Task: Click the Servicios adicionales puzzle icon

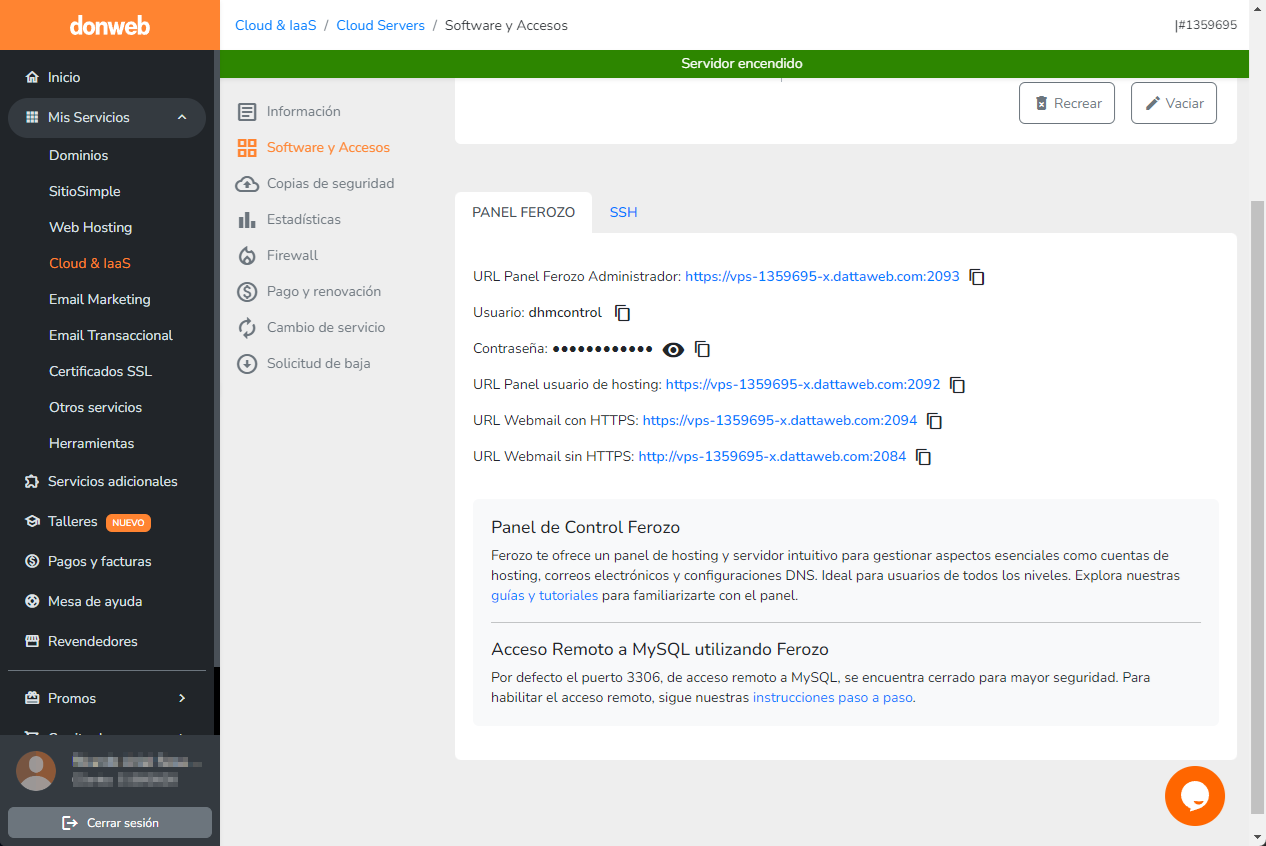Action: click(x=32, y=481)
